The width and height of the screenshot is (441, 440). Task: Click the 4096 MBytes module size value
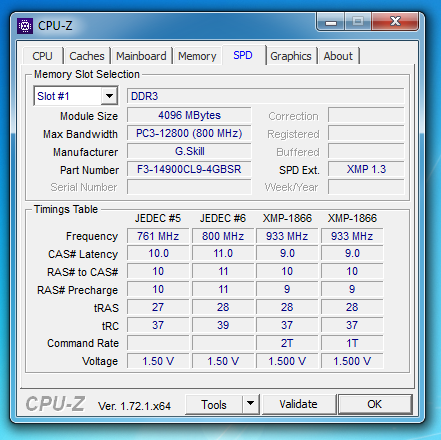click(x=189, y=115)
